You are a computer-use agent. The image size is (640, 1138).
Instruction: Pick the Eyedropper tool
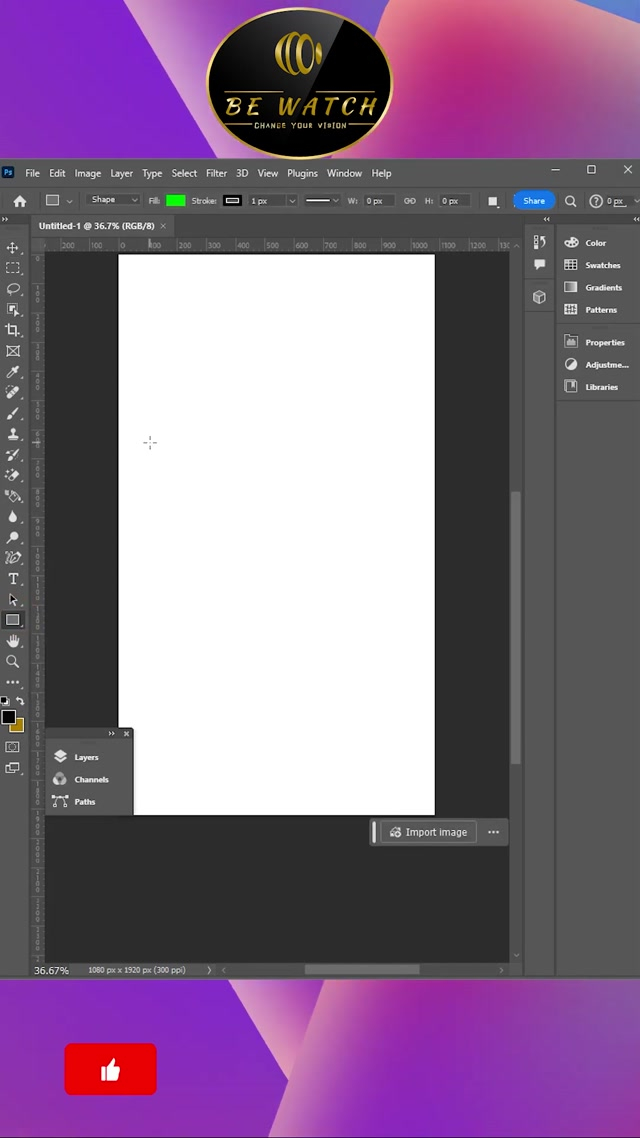click(x=13, y=372)
